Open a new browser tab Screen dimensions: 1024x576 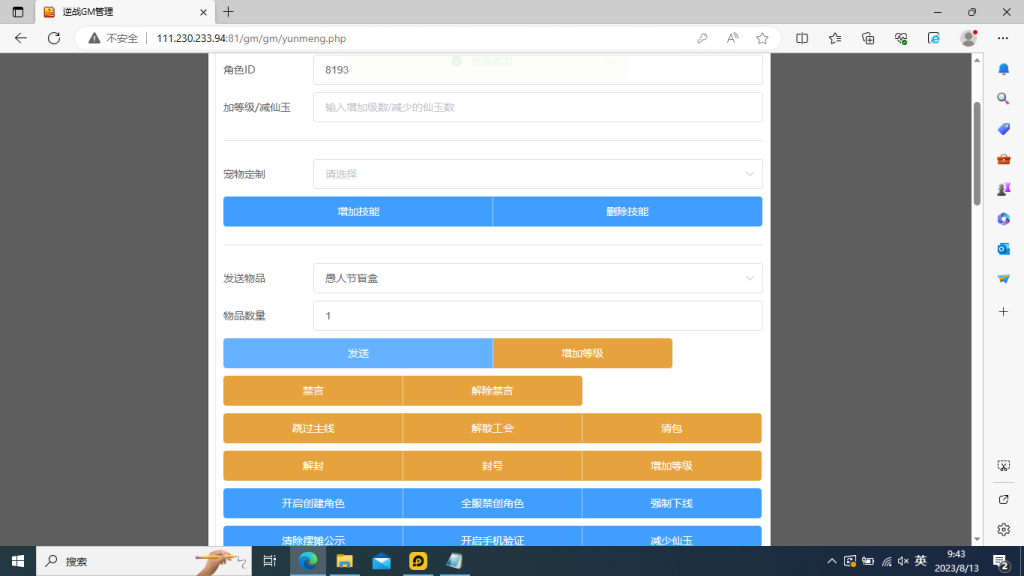[230, 13]
